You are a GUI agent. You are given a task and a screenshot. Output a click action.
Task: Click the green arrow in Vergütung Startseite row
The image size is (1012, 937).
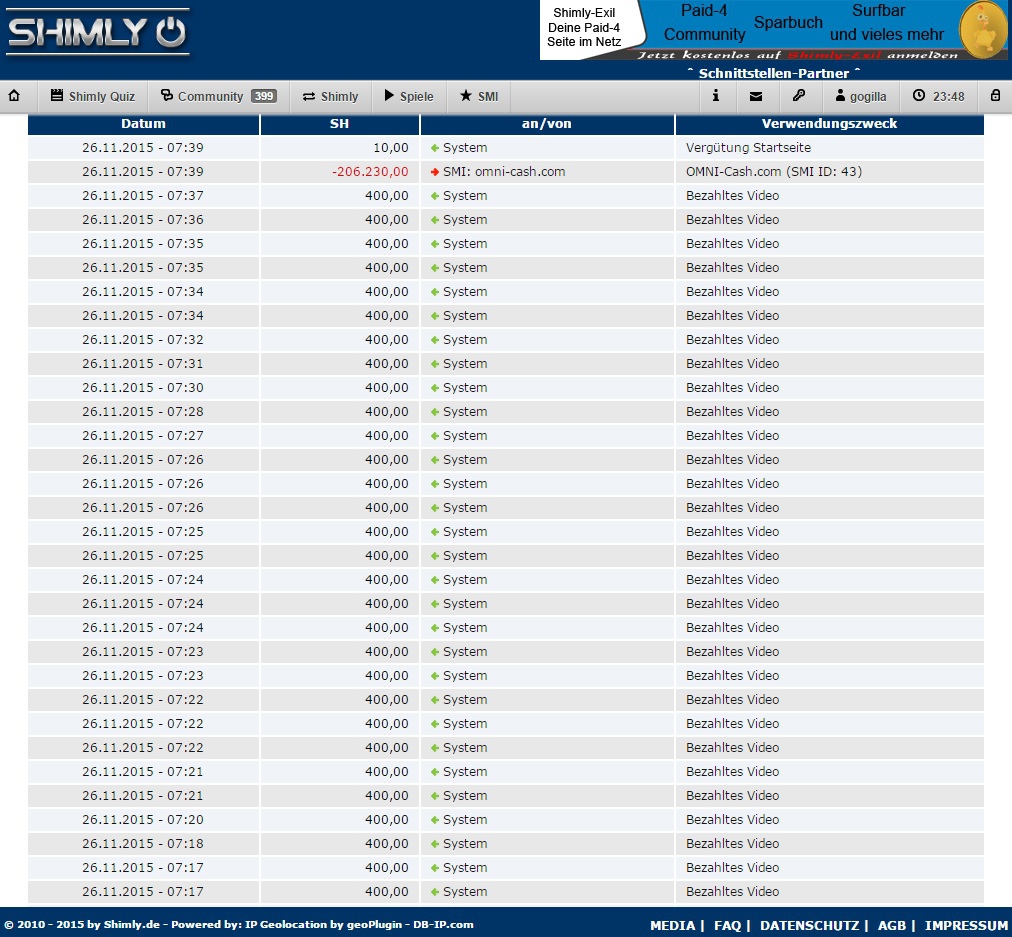[435, 148]
